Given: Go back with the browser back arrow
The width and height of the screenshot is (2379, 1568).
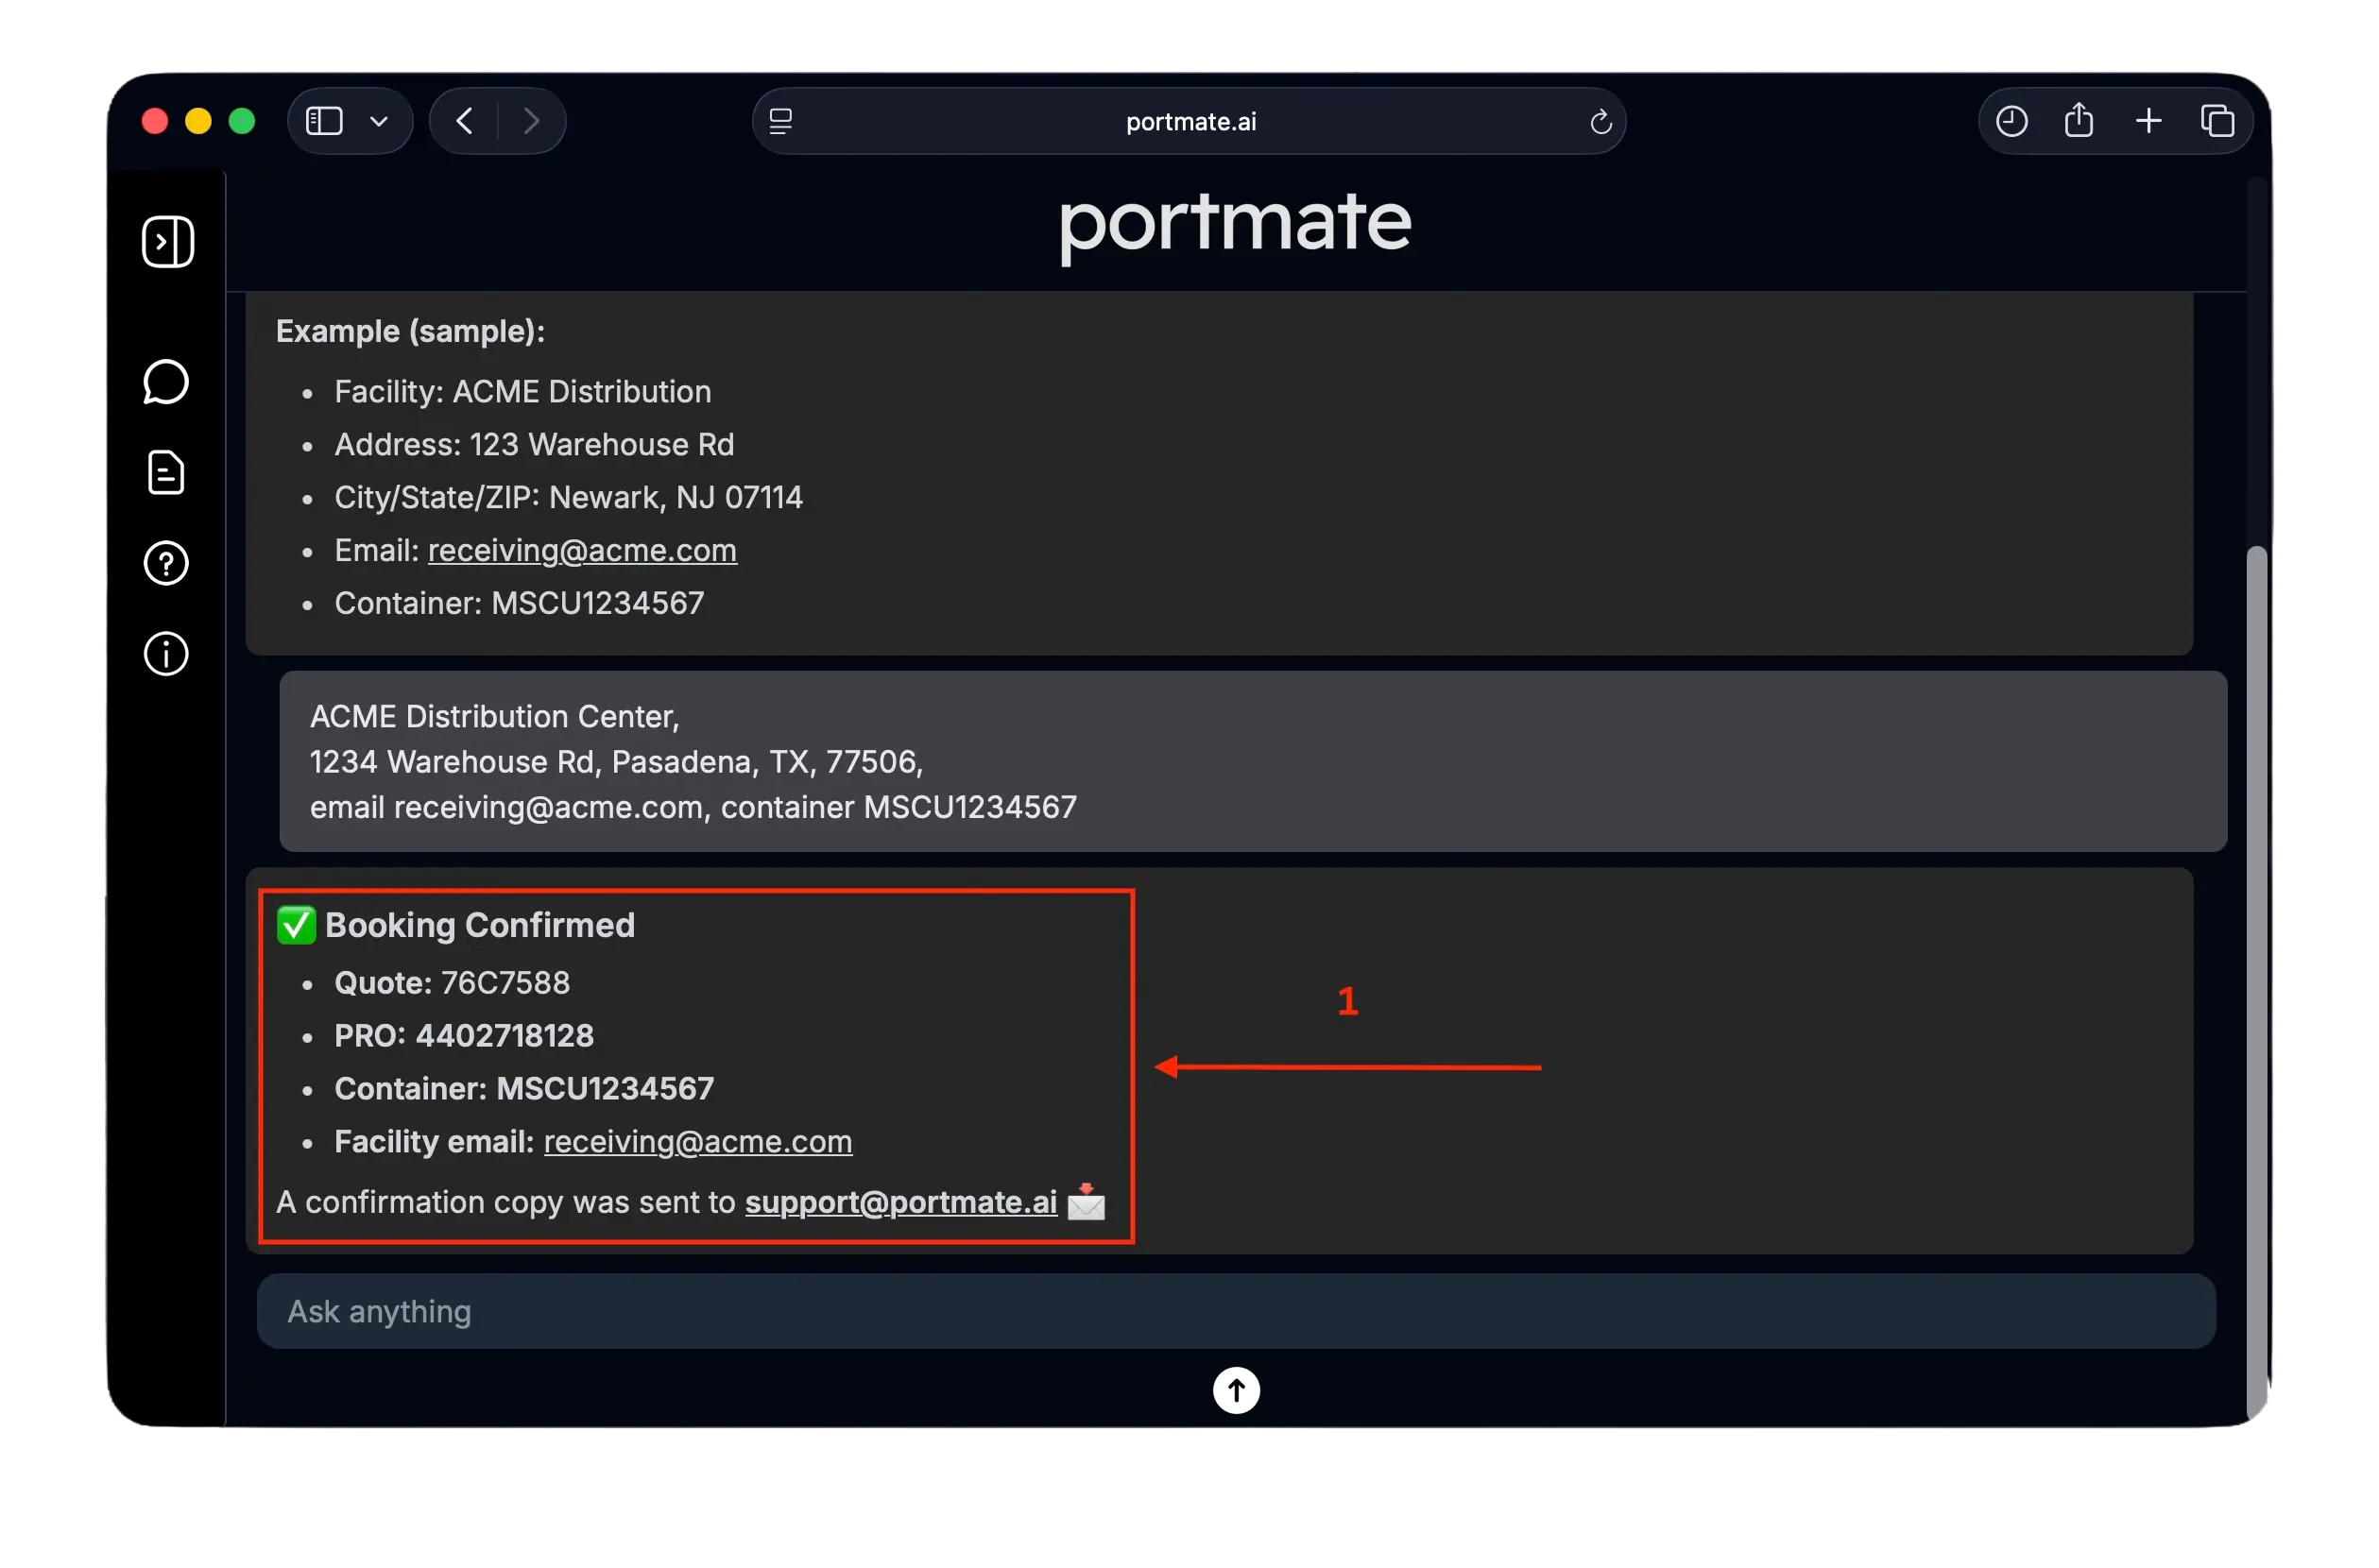Looking at the screenshot, I should [x=464, y=121].
